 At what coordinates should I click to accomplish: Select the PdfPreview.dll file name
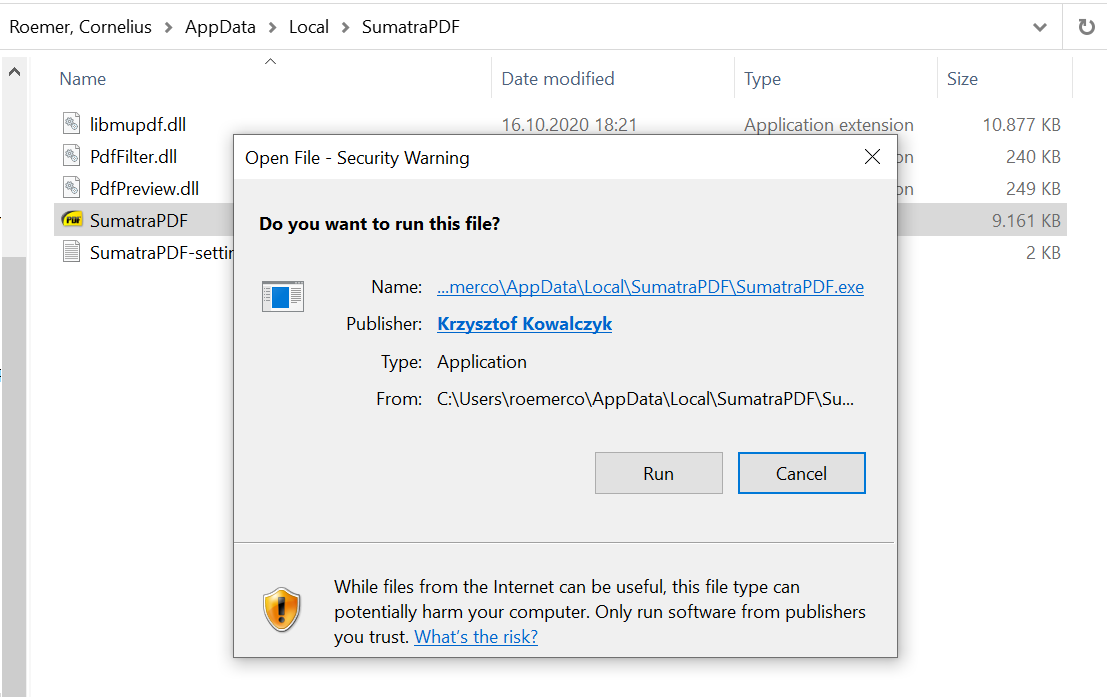tap(144, 188)
